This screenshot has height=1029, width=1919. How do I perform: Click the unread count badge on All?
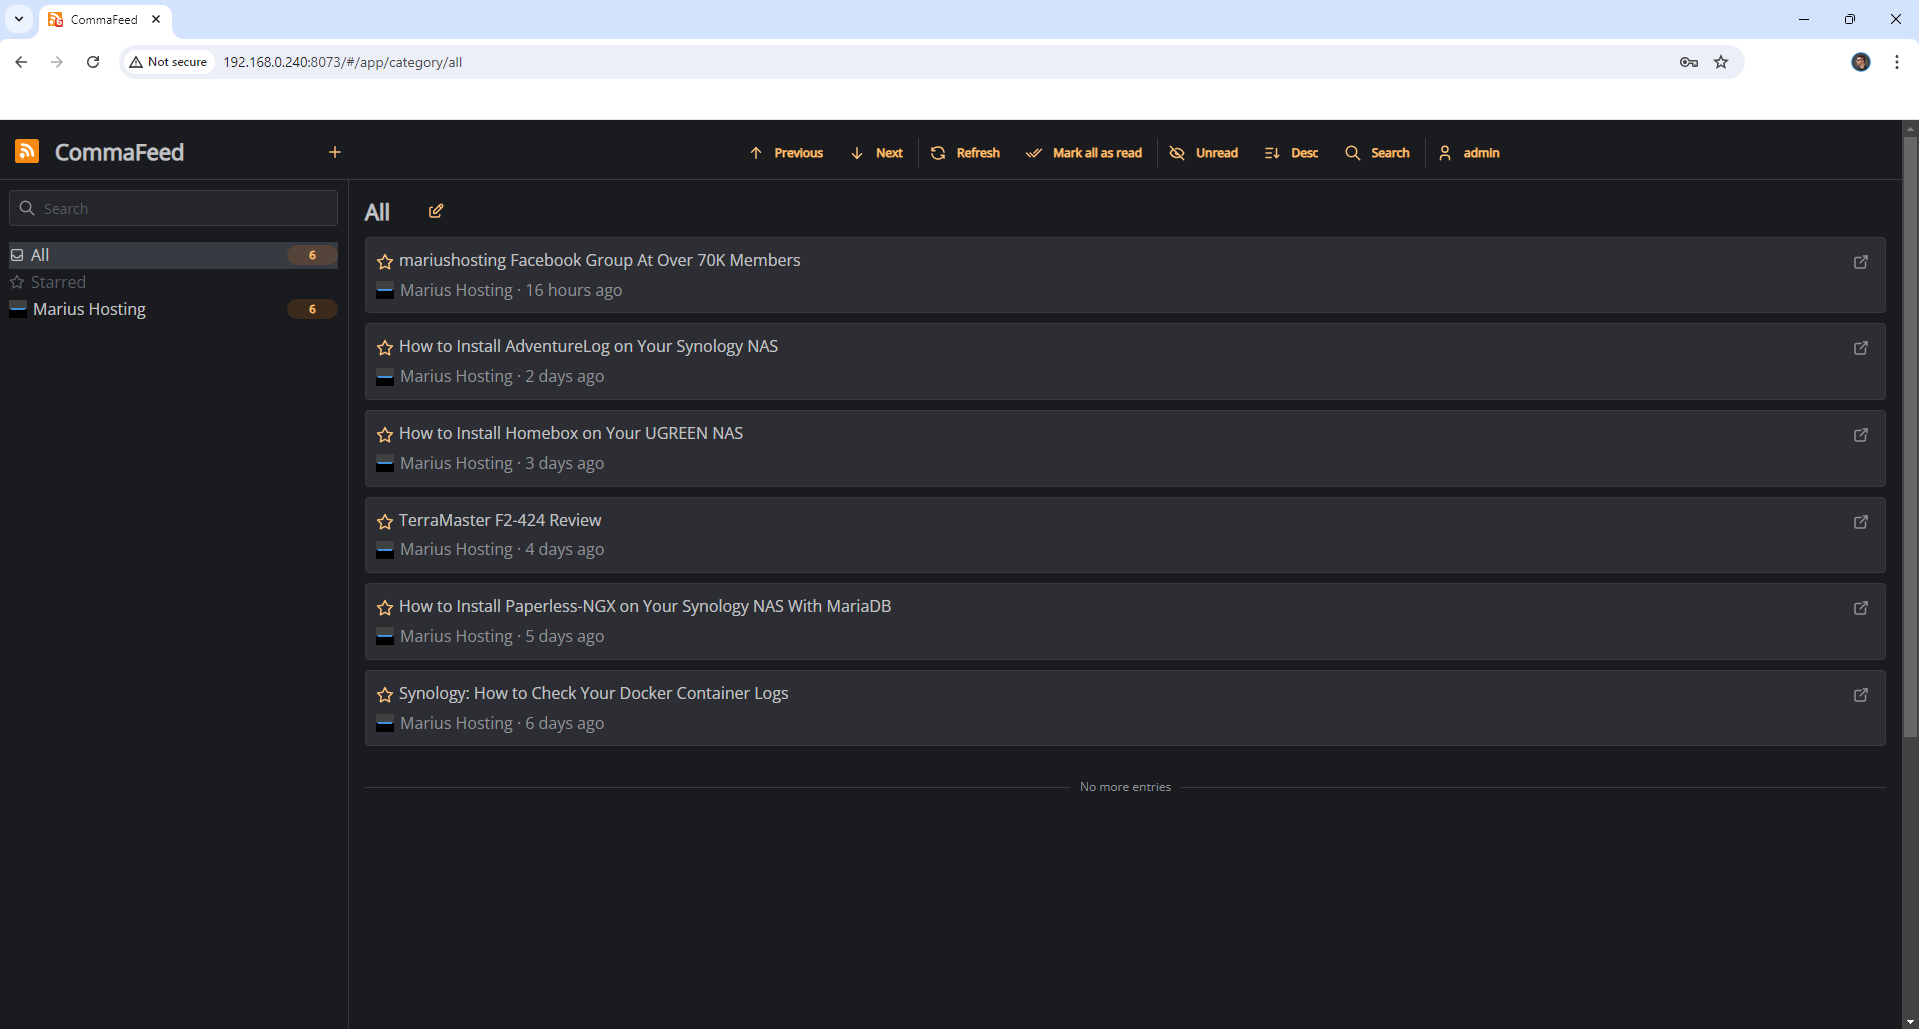tap(312, 255)
